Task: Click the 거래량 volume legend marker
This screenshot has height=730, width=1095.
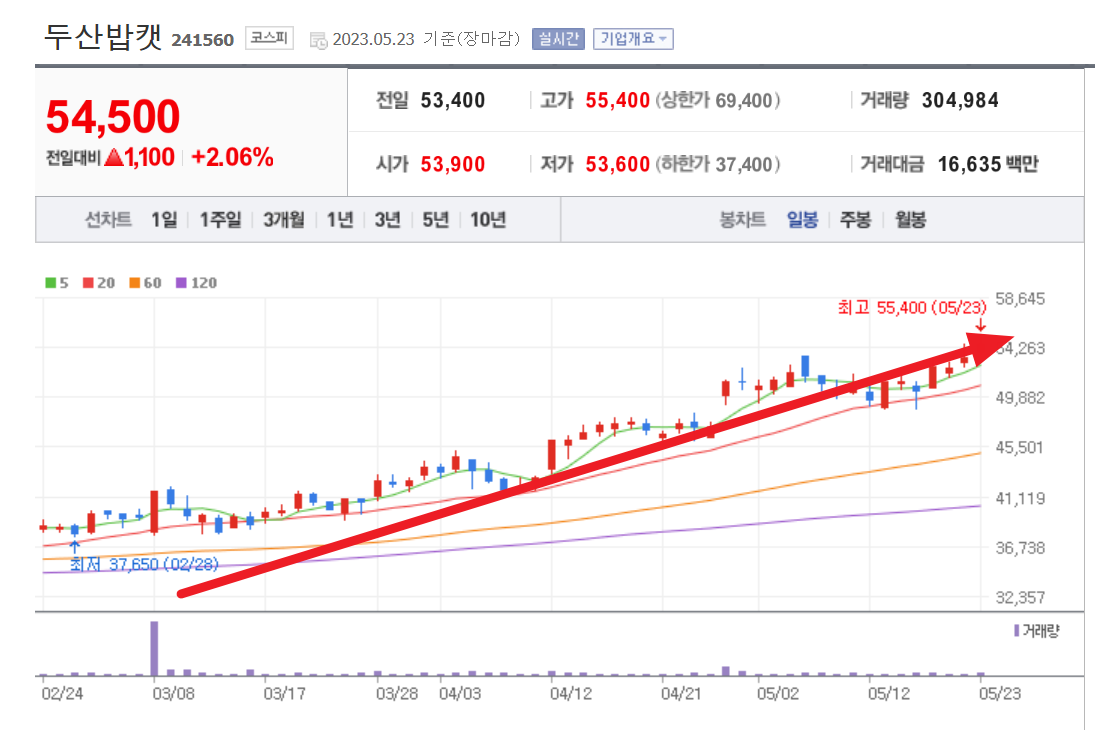Action: pyautogui.click(x=1016, y=631)
